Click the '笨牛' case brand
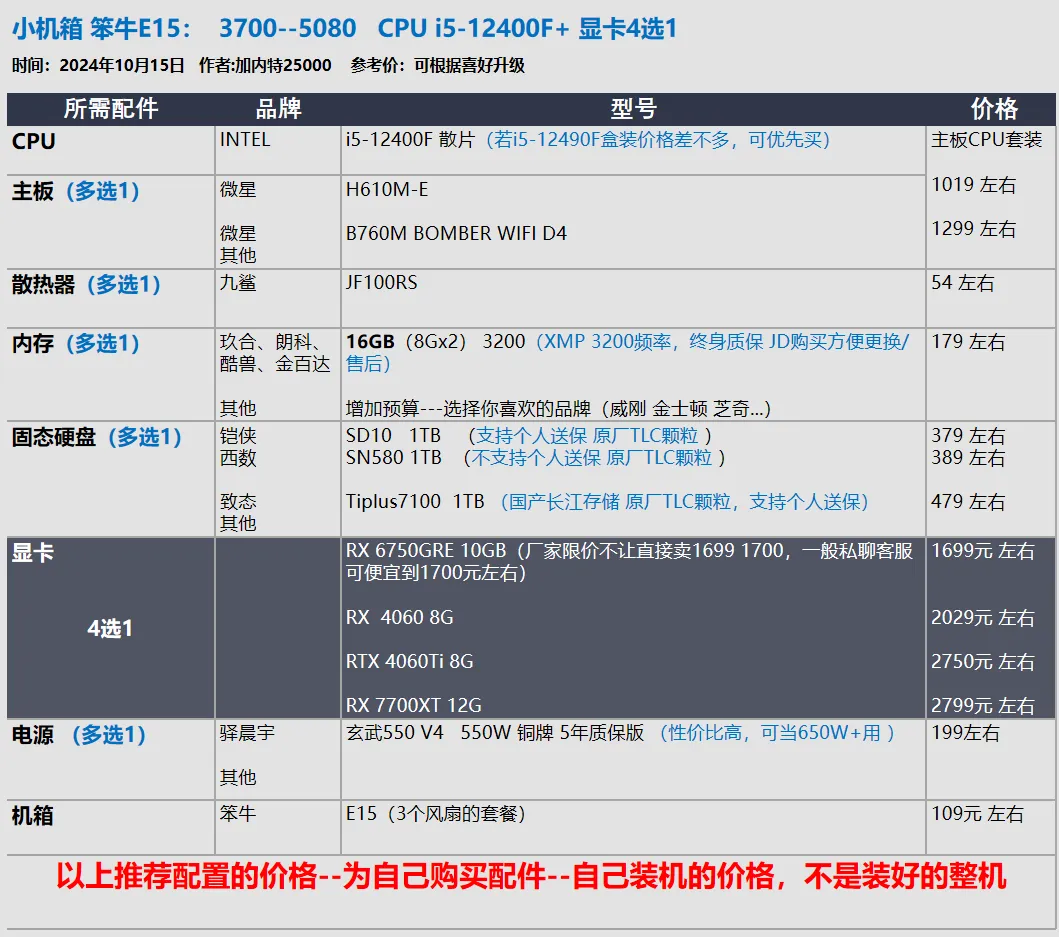1059x937 pixels. tap(238, 813)
